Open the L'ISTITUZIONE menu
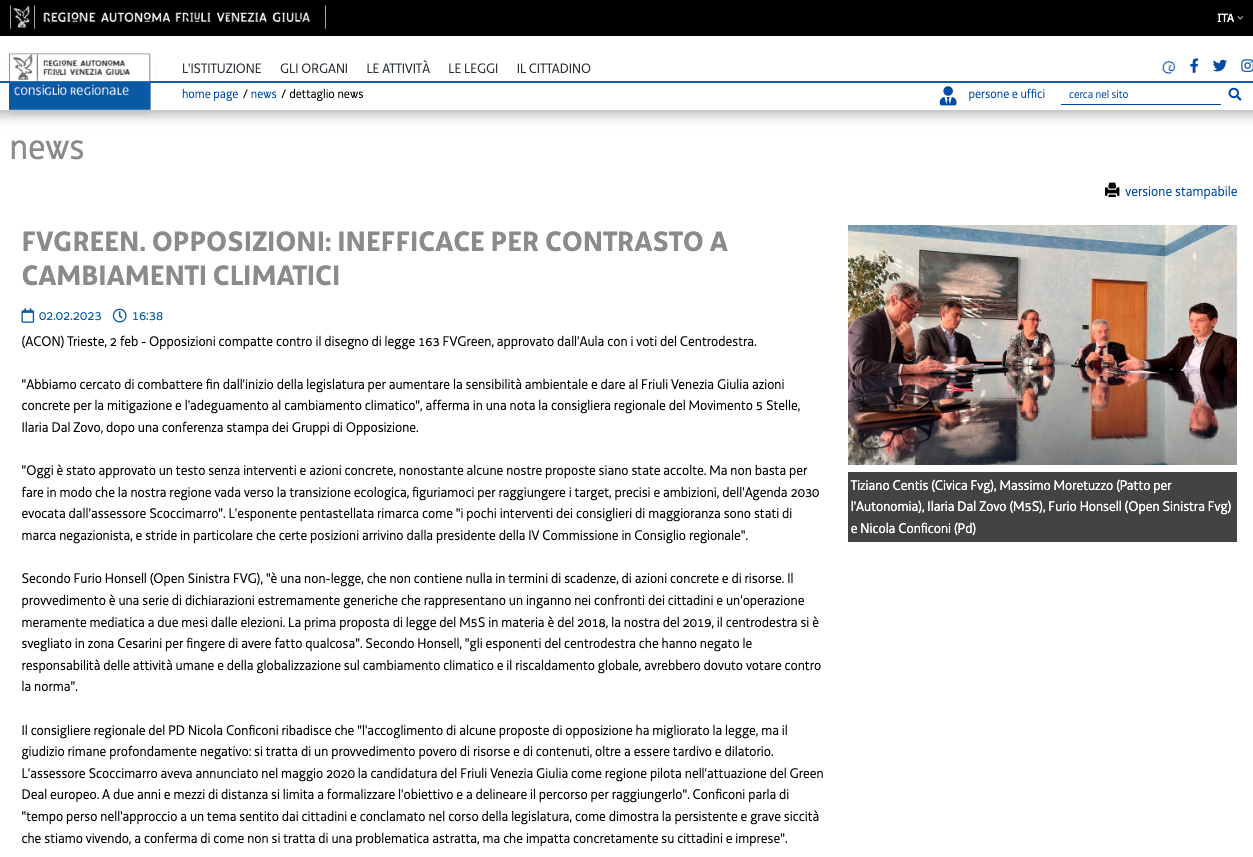Image resolution: width=1253 pixels, height=857 pixels. [x=221, y=68]
